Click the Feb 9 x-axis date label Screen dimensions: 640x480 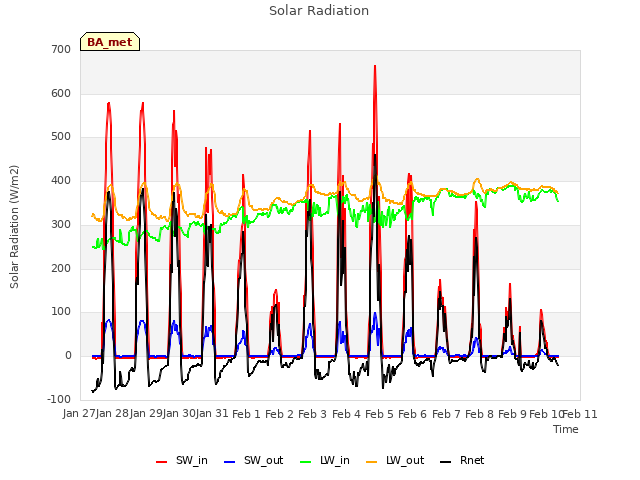click(x=513, y=414)
